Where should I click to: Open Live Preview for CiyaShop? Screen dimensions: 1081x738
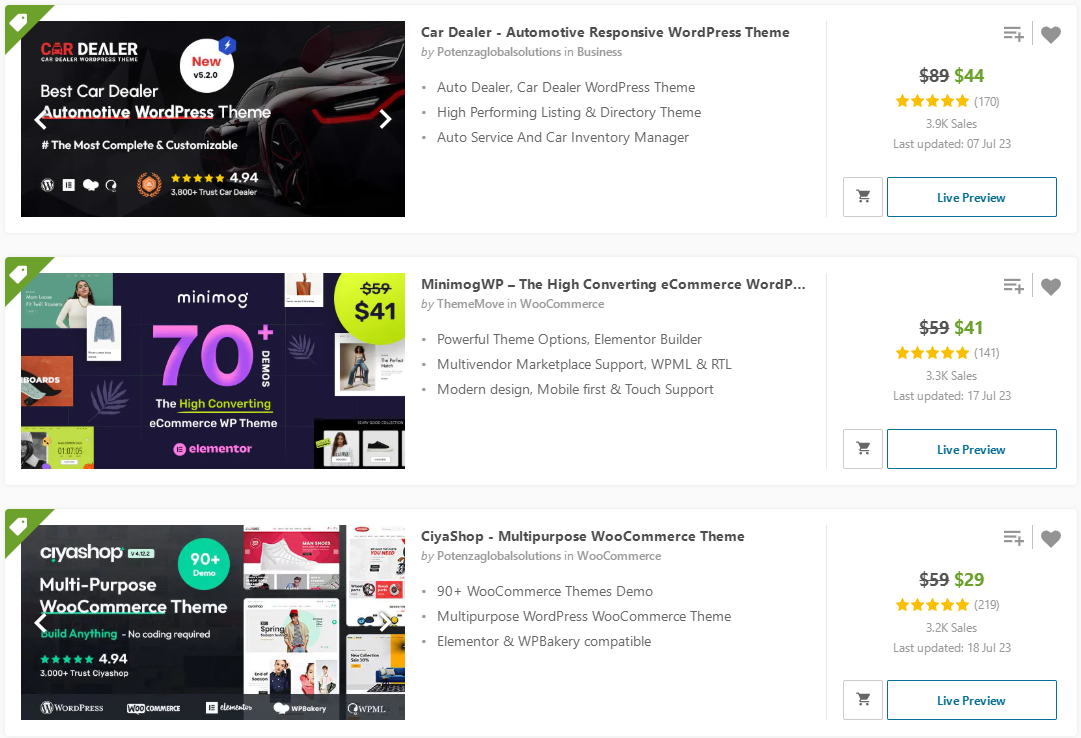click(971, 700)
